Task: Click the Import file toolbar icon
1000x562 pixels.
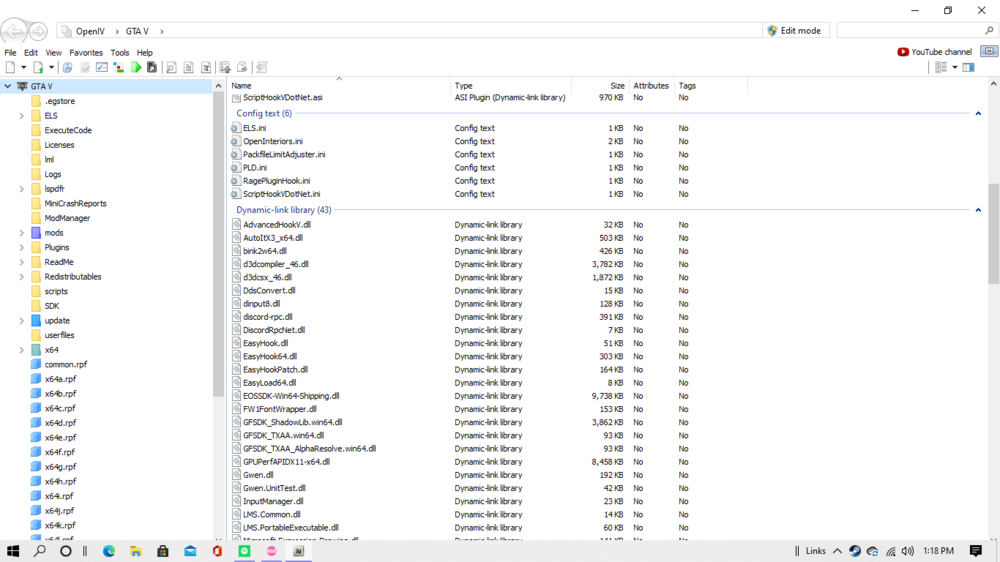Action: click(x=38, y=68)
